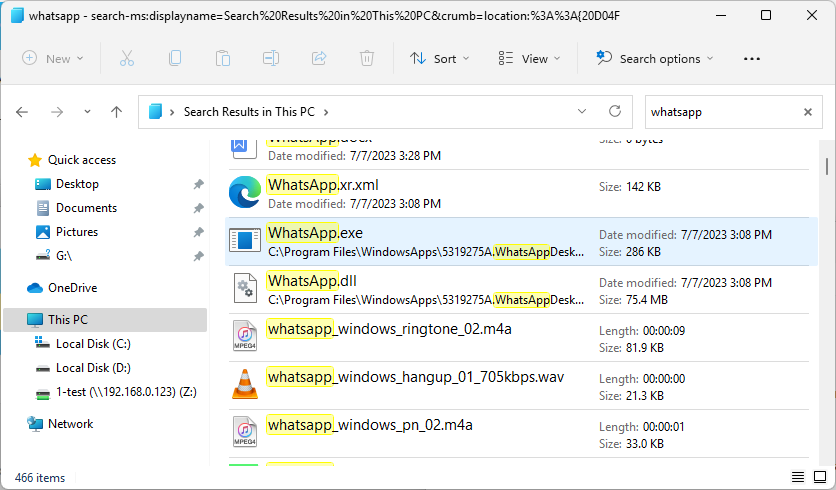Screen dimensions: 836x490
Task: Click the Copy icon in toolbar
Action: click(175, 58)
